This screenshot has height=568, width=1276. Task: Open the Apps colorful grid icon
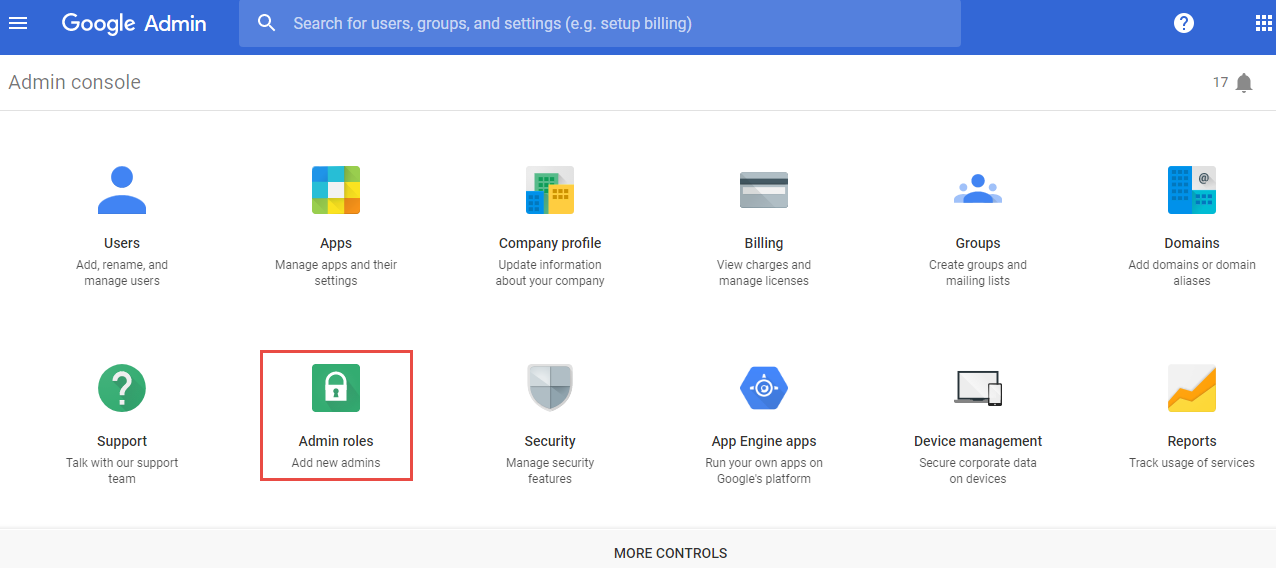pos(336,190)
